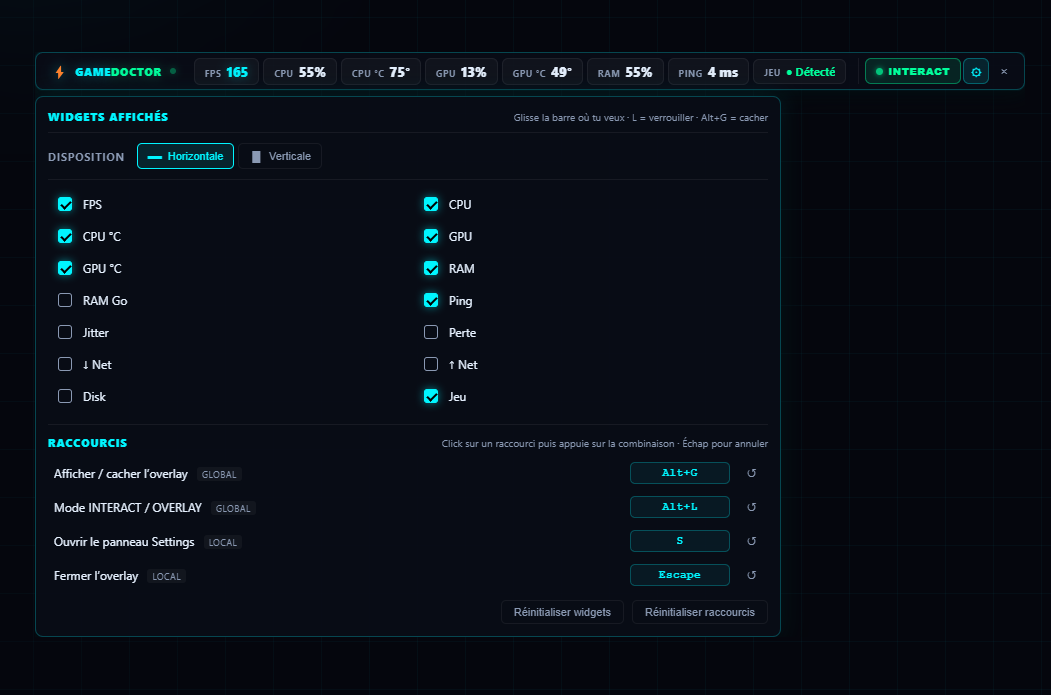The height and width of the screenshot is (695, 1051).
Task: Uncheck the CPU °C widget checkbox
Action: pos(65,237)
